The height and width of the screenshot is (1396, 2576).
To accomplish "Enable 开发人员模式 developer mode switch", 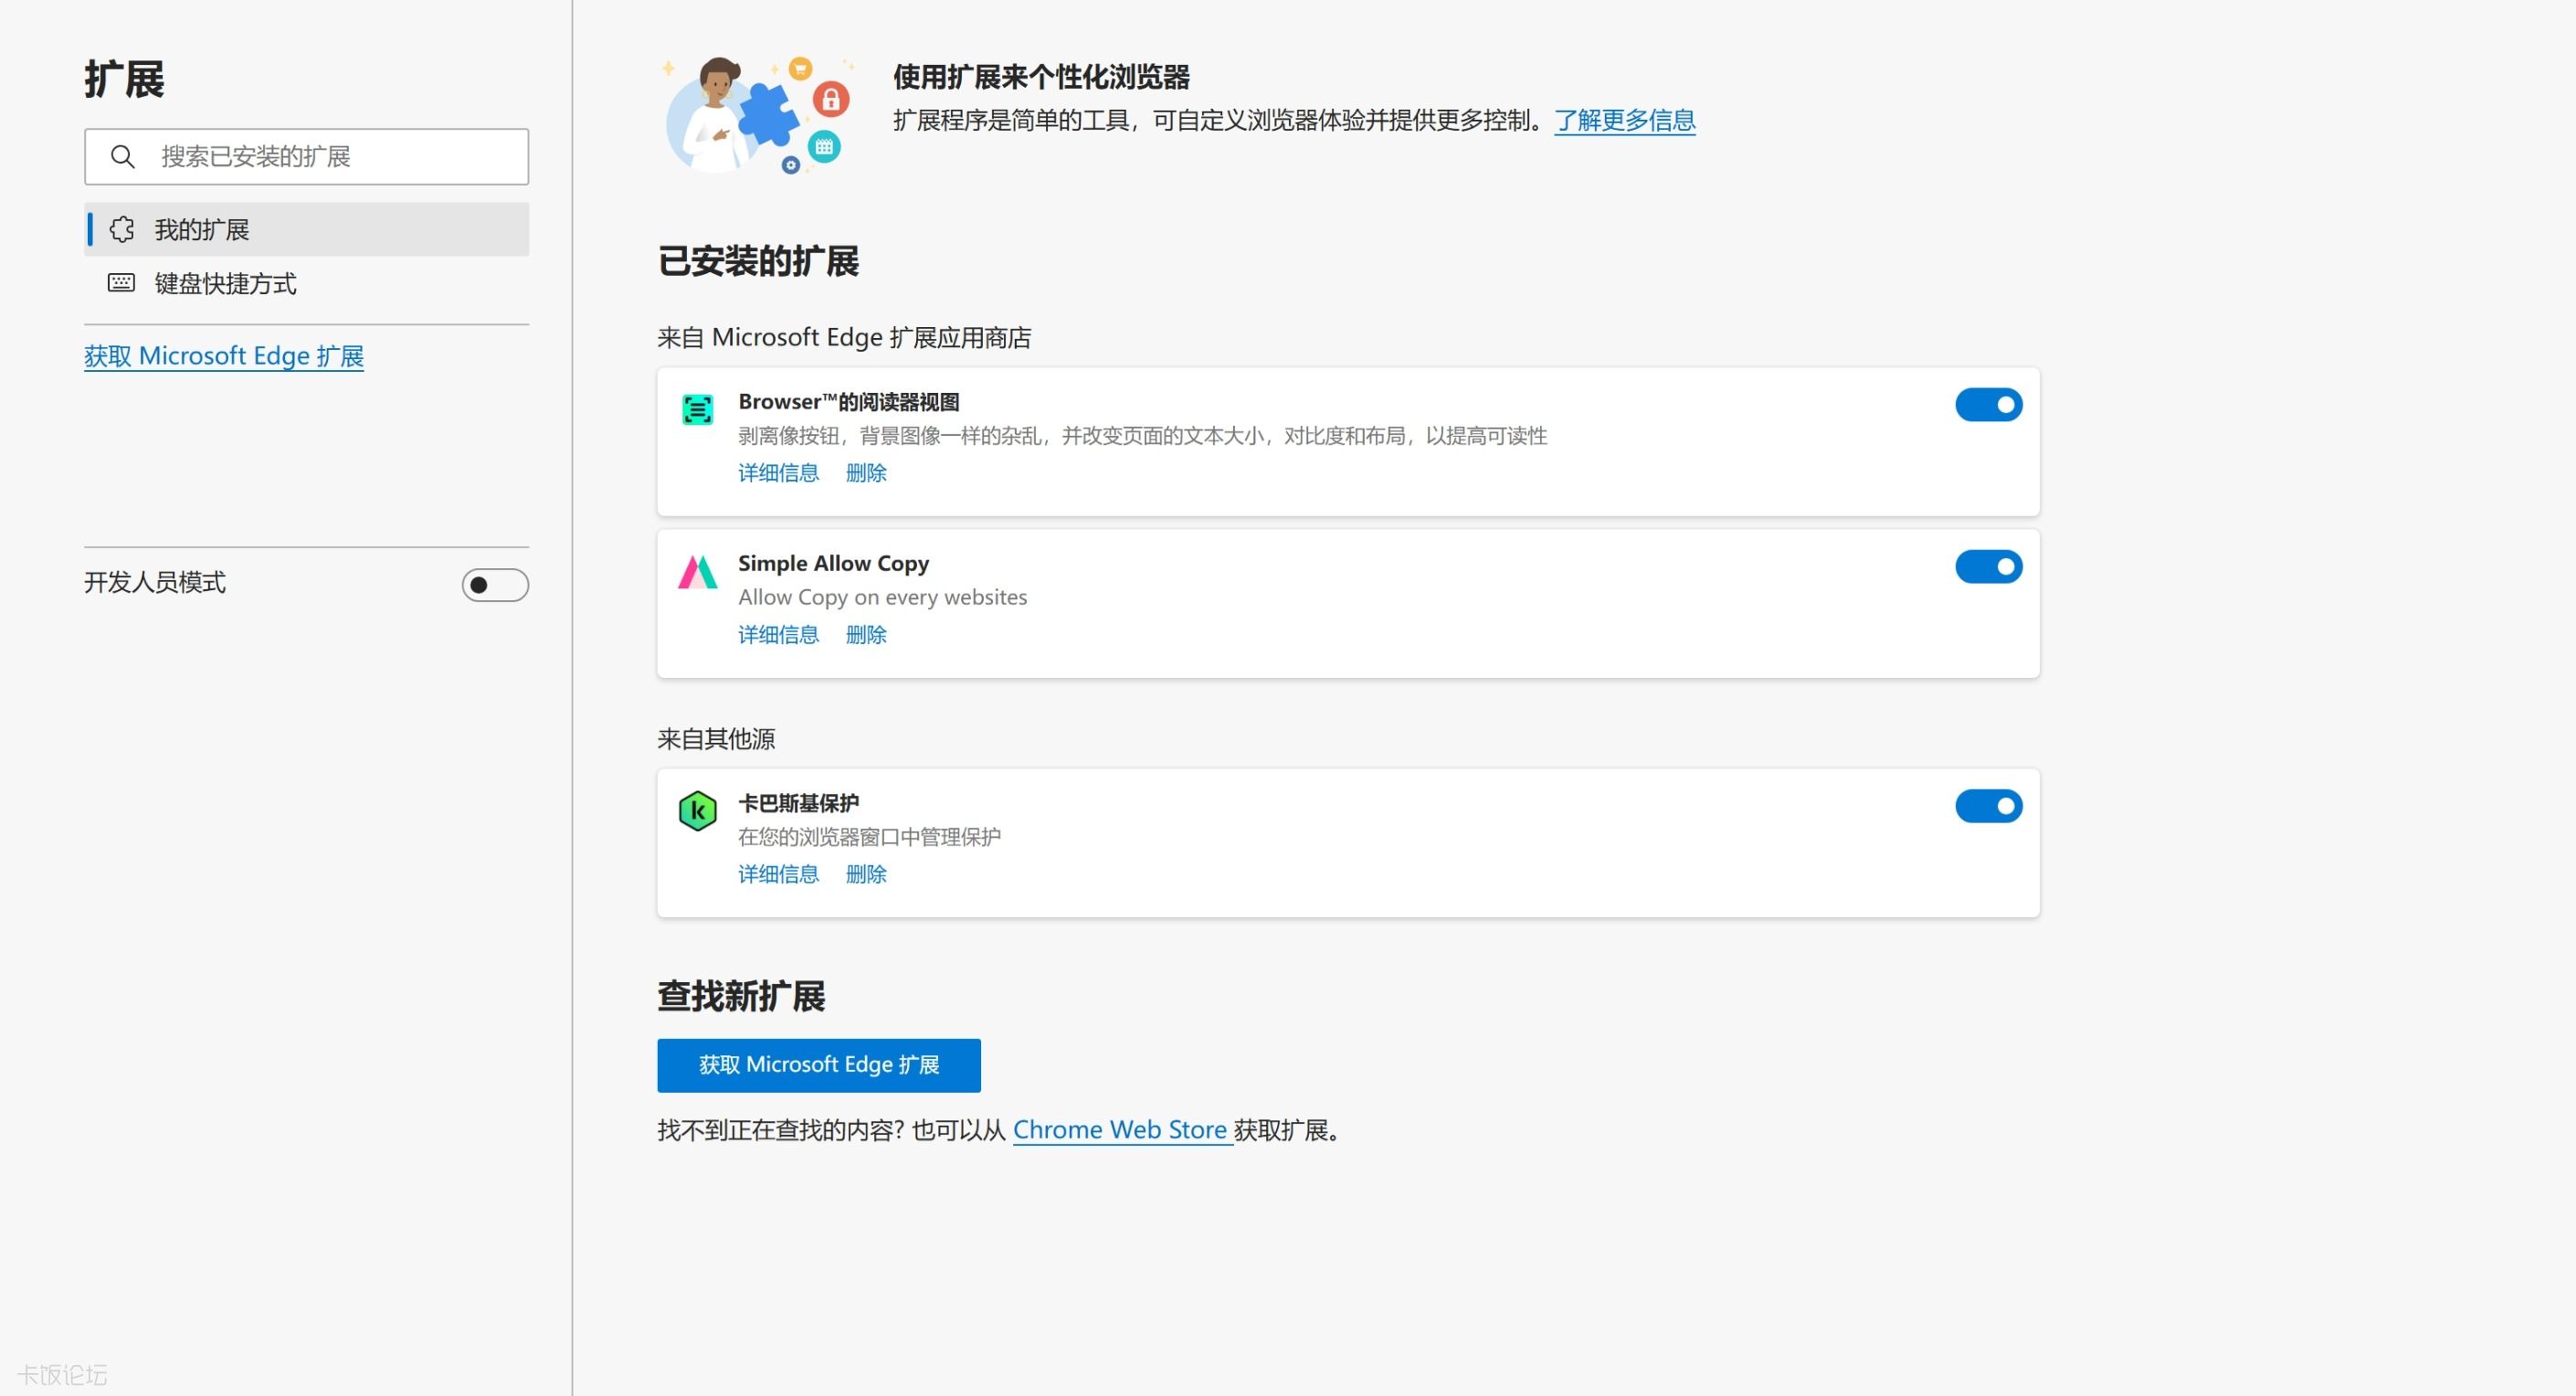I will point(495,585).
